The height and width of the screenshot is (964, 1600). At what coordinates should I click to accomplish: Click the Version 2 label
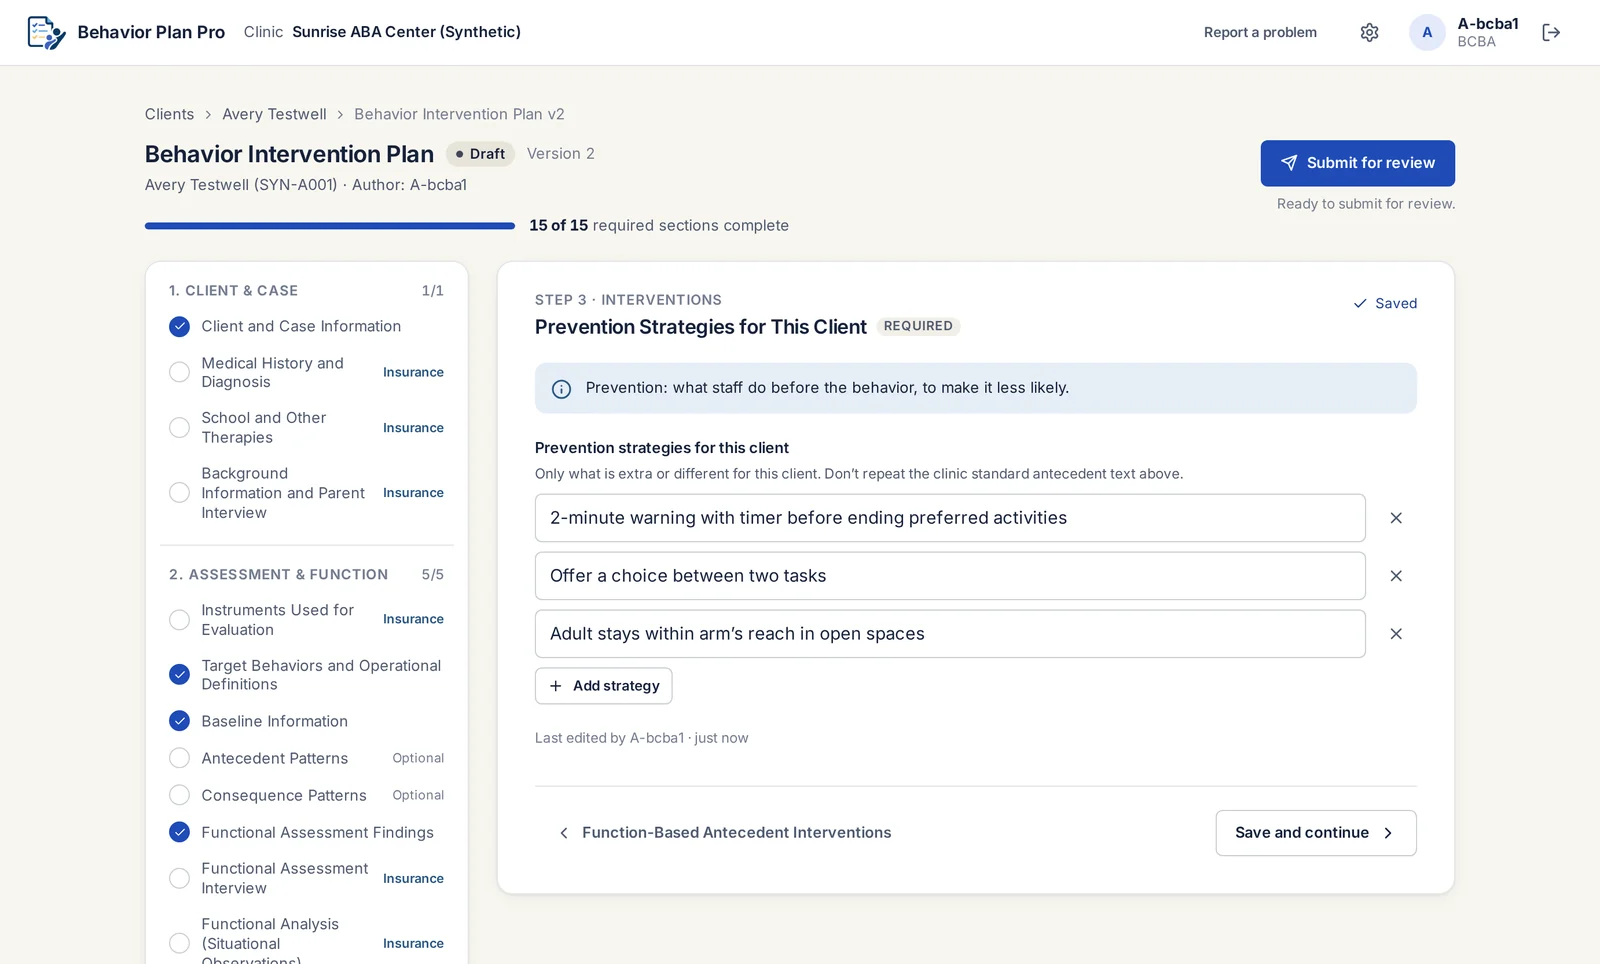[561, 154]
